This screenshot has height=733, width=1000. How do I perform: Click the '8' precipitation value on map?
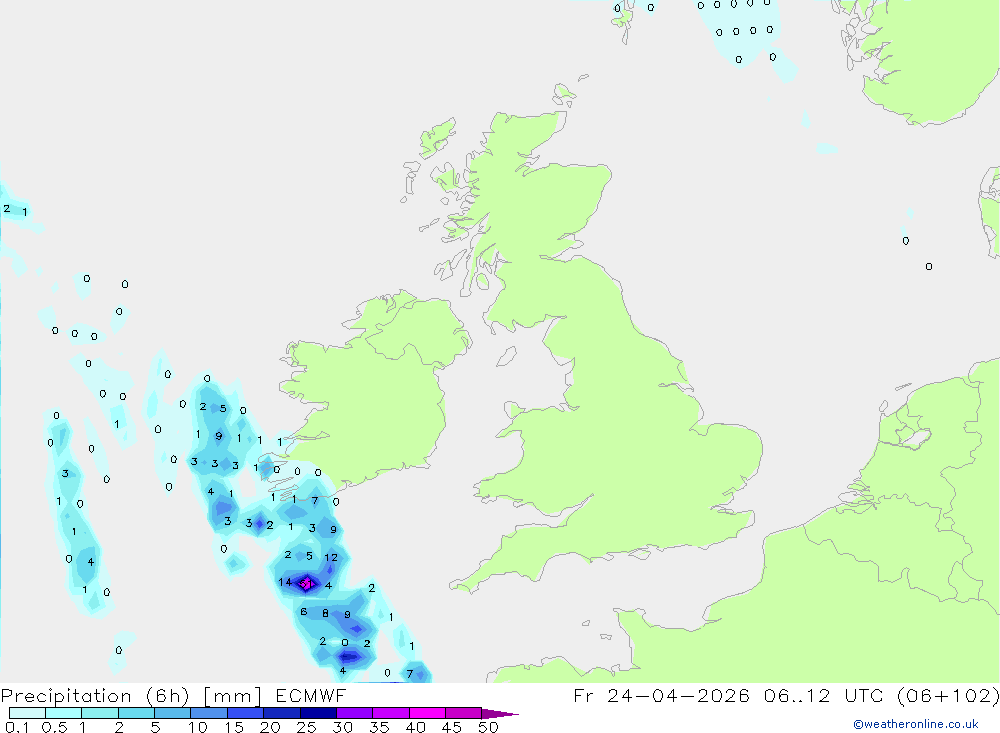(x=325, y=614)
